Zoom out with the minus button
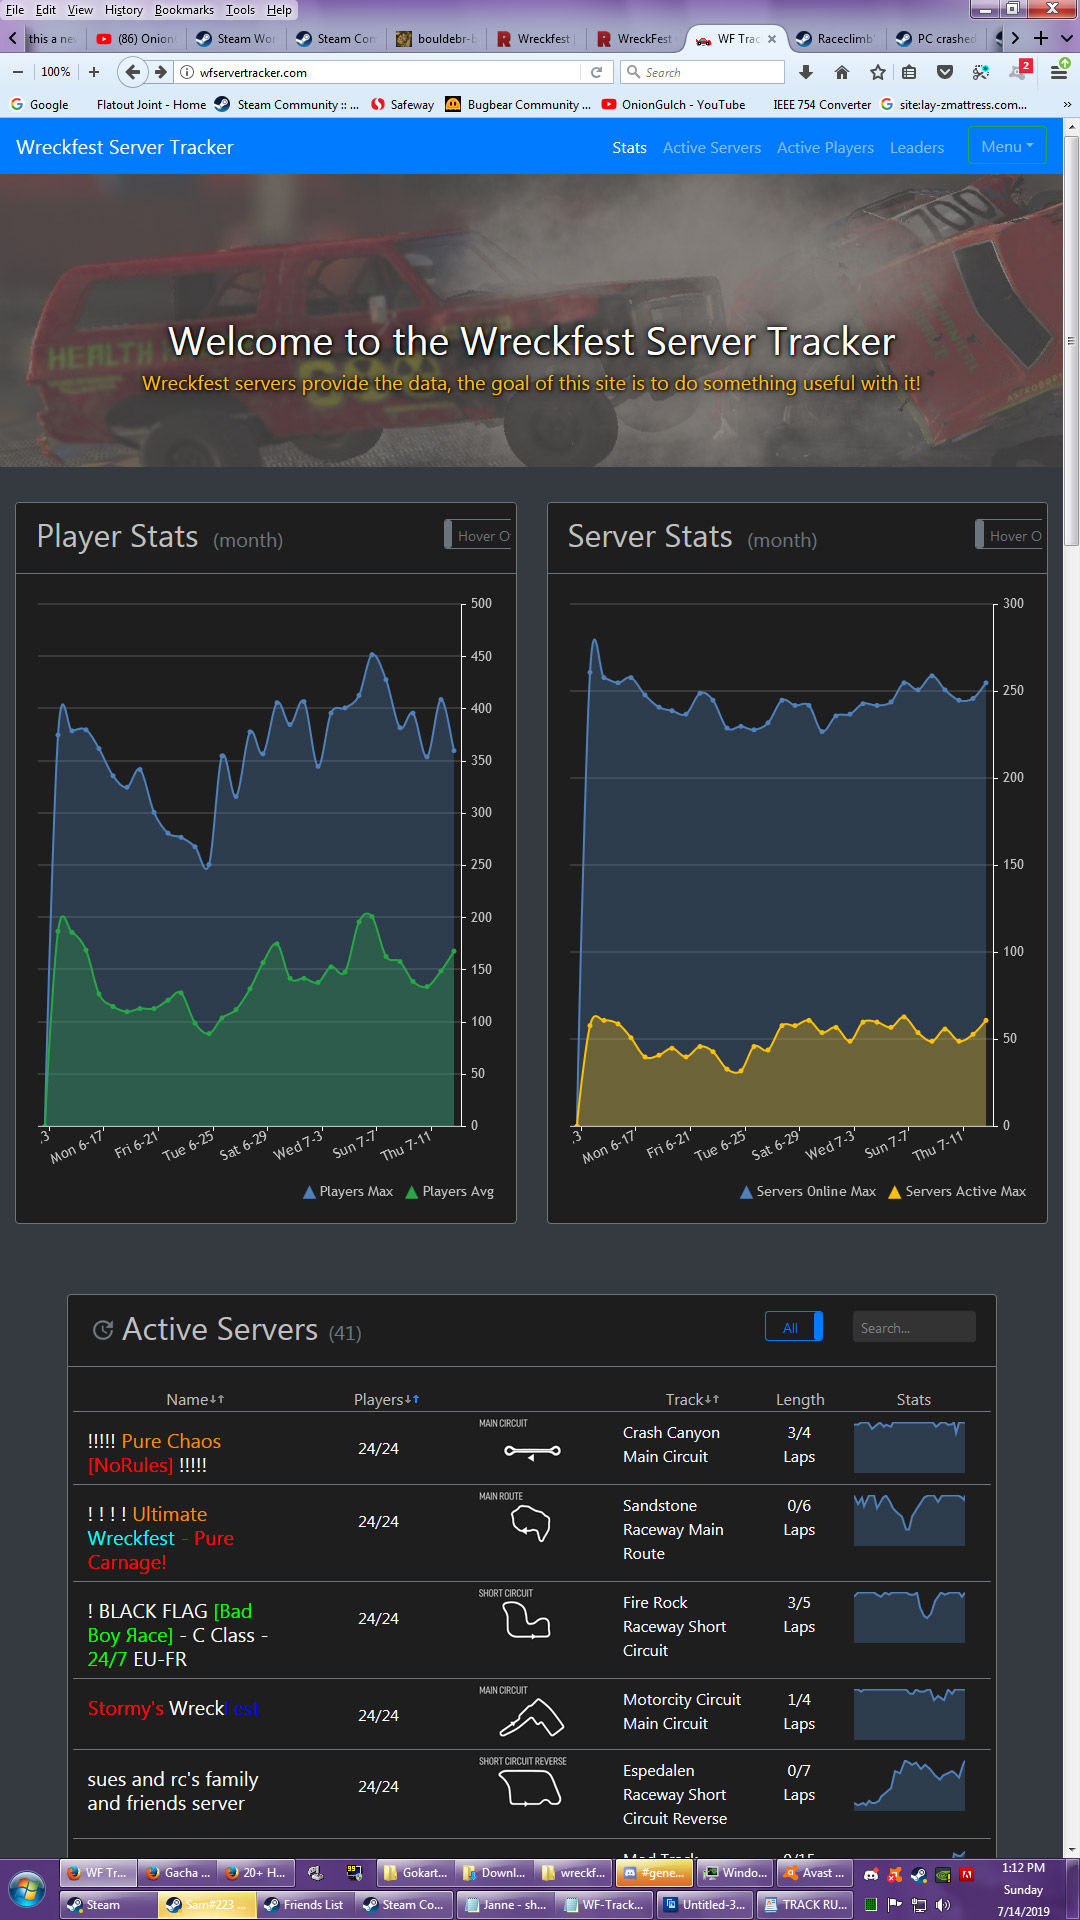Screen dimensions: 1080x1920 (x=17, y=72)
